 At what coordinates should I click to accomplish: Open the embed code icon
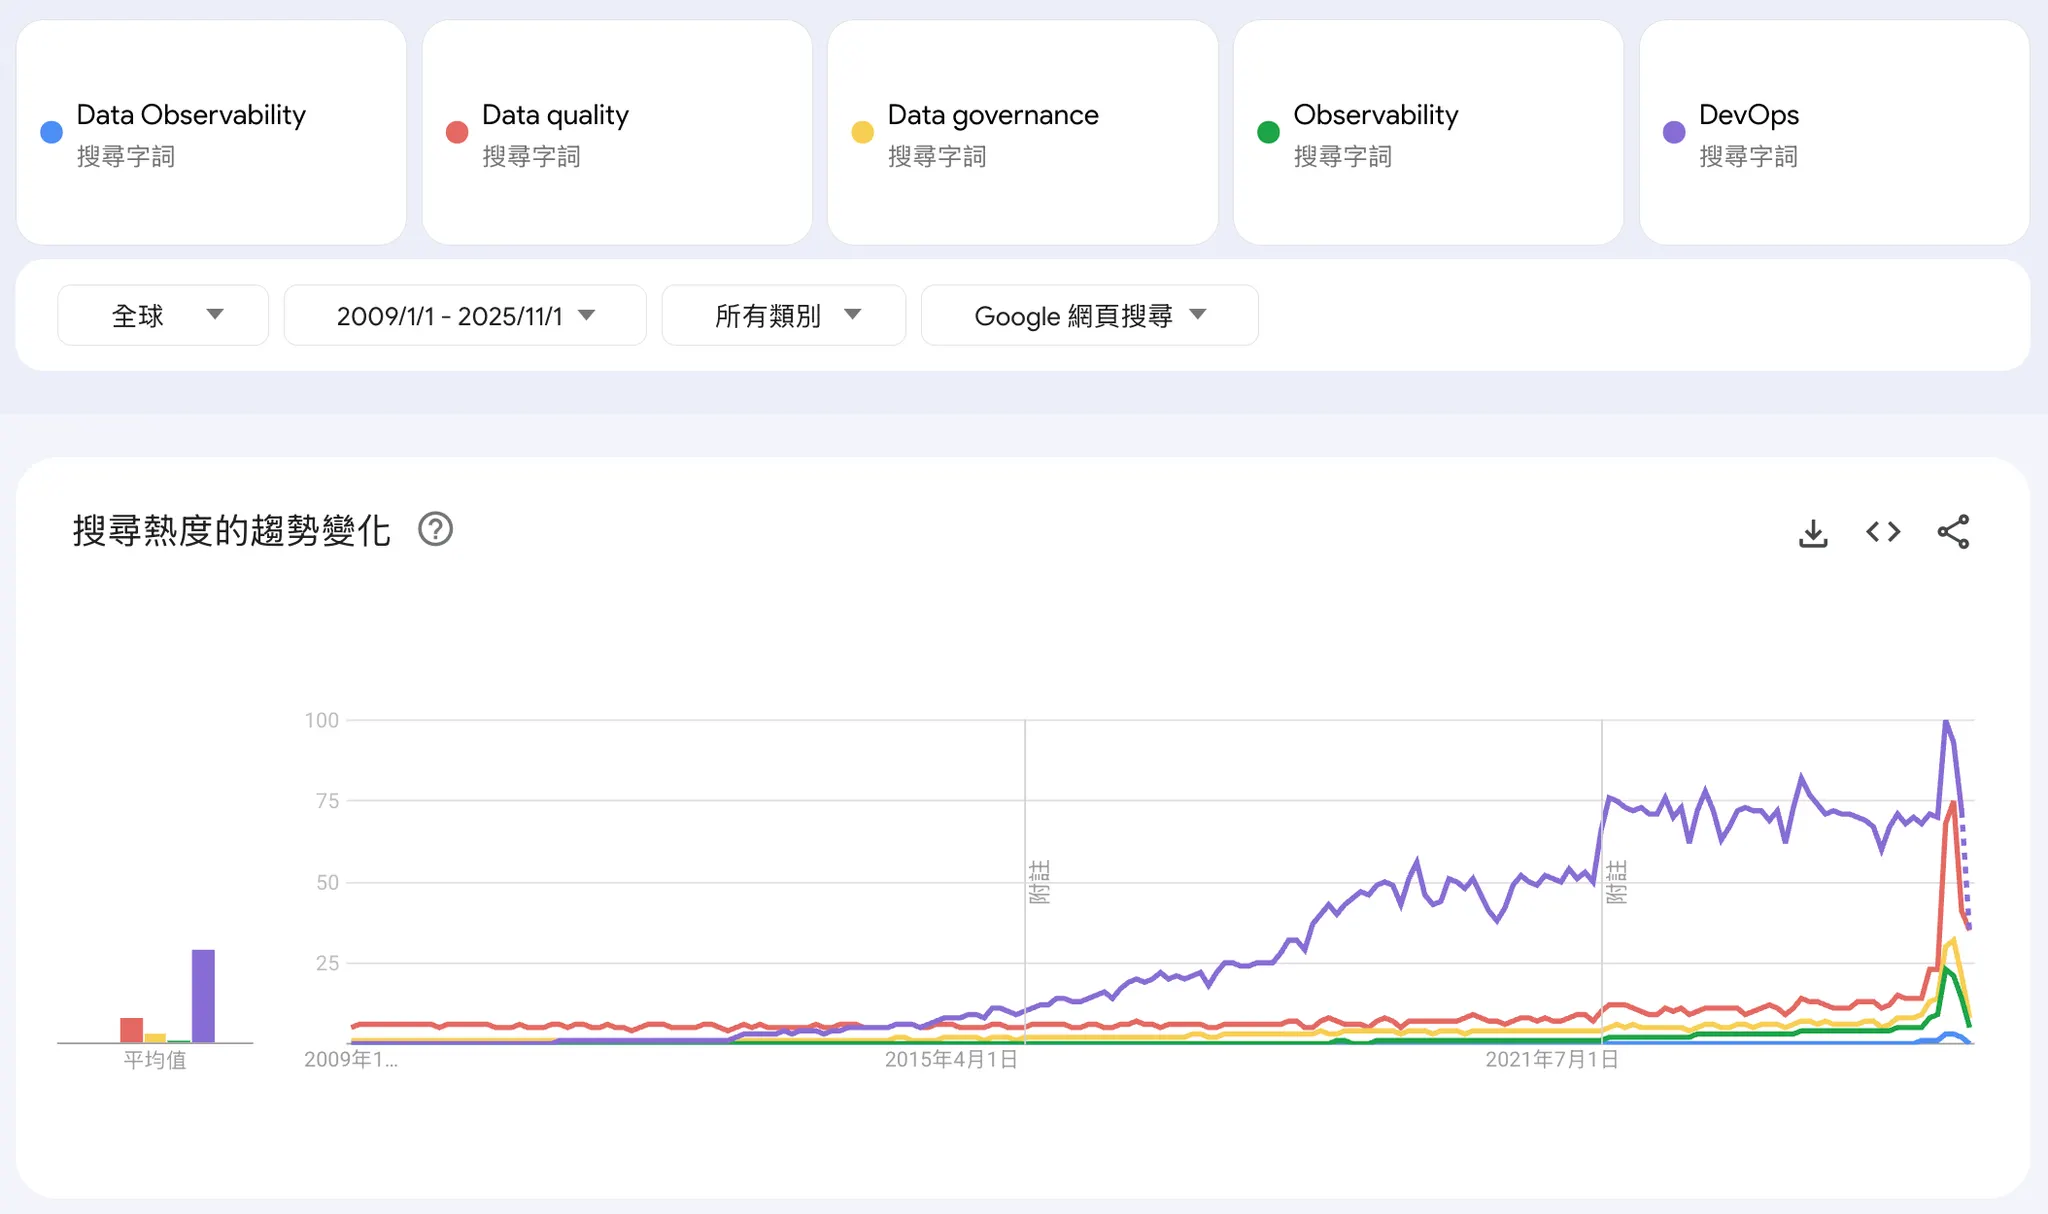(1883, 532)
